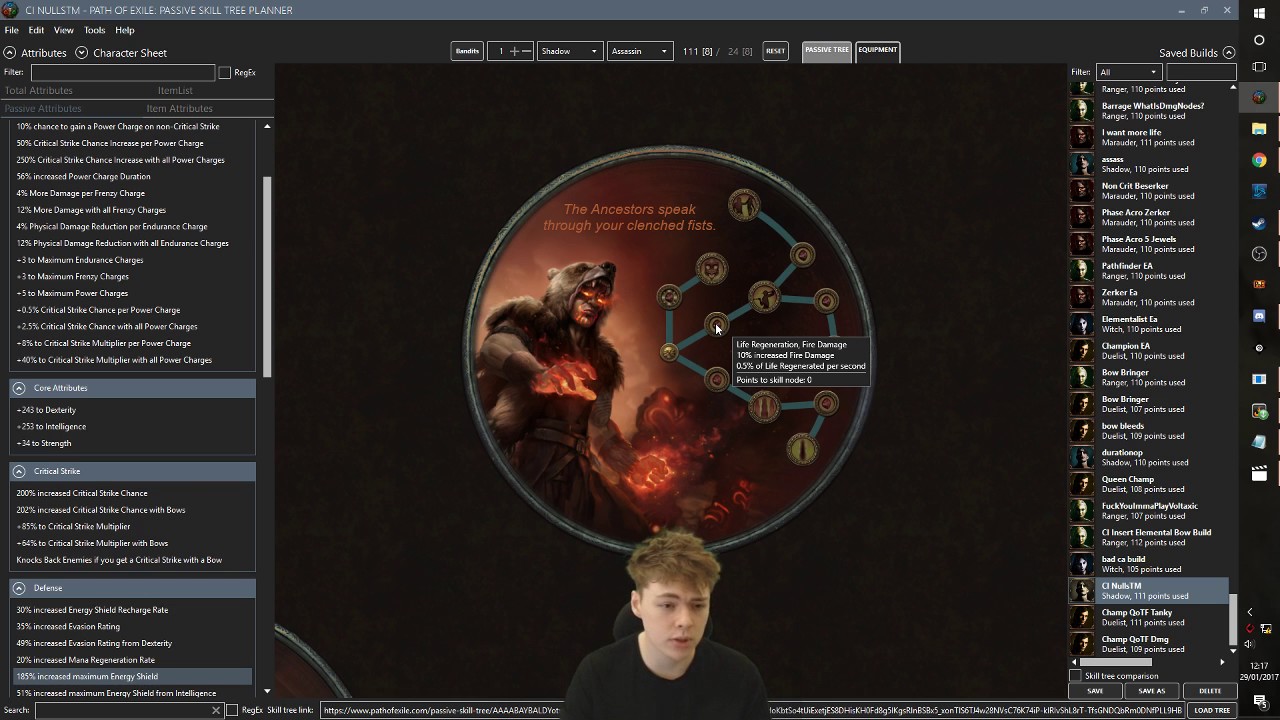Viewport: 1280px width, 720px height.
Task: Switch to the ItemList tab
Action: pyautogui.click(x=175, y=90)
